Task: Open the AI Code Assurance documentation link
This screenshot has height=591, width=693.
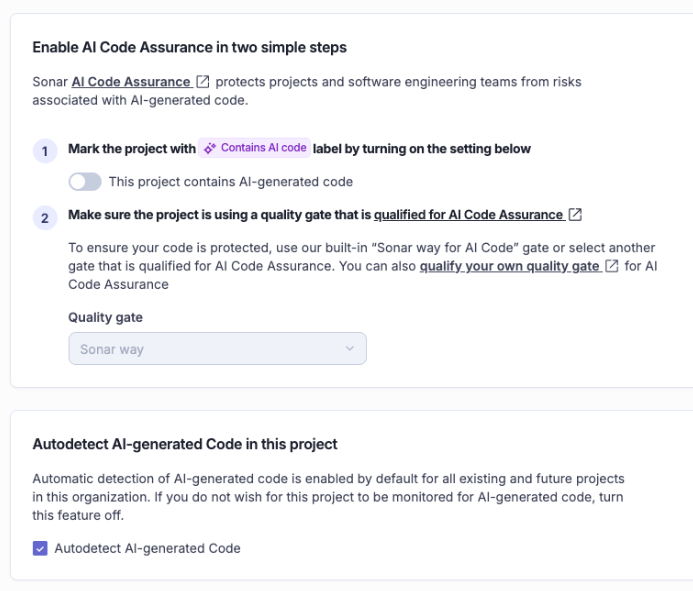Action: (131, 82)
